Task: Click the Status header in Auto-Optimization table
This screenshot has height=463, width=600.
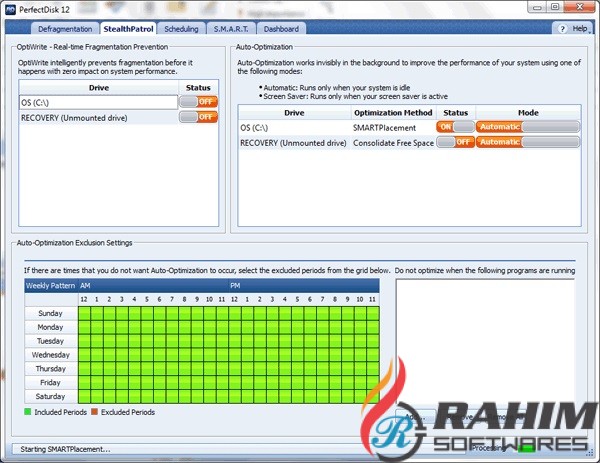Action: pos(456,113)
